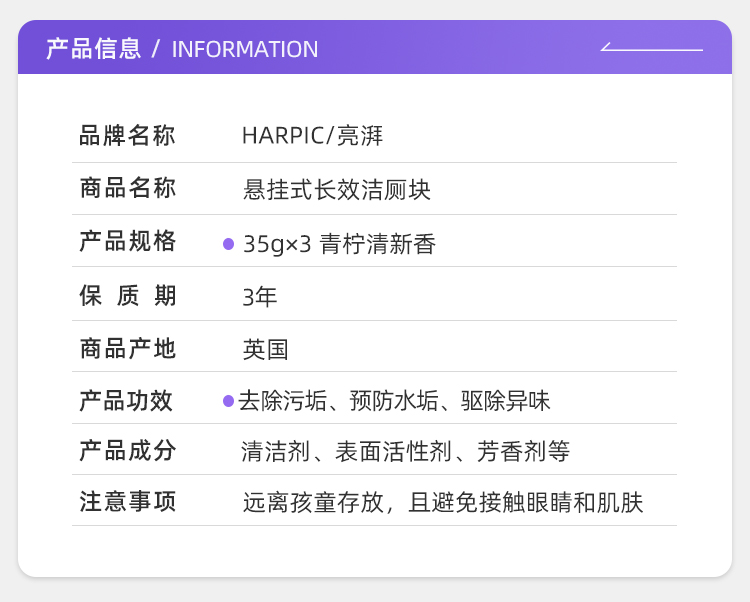Click the 品牌名称 label

pos(127,135)
